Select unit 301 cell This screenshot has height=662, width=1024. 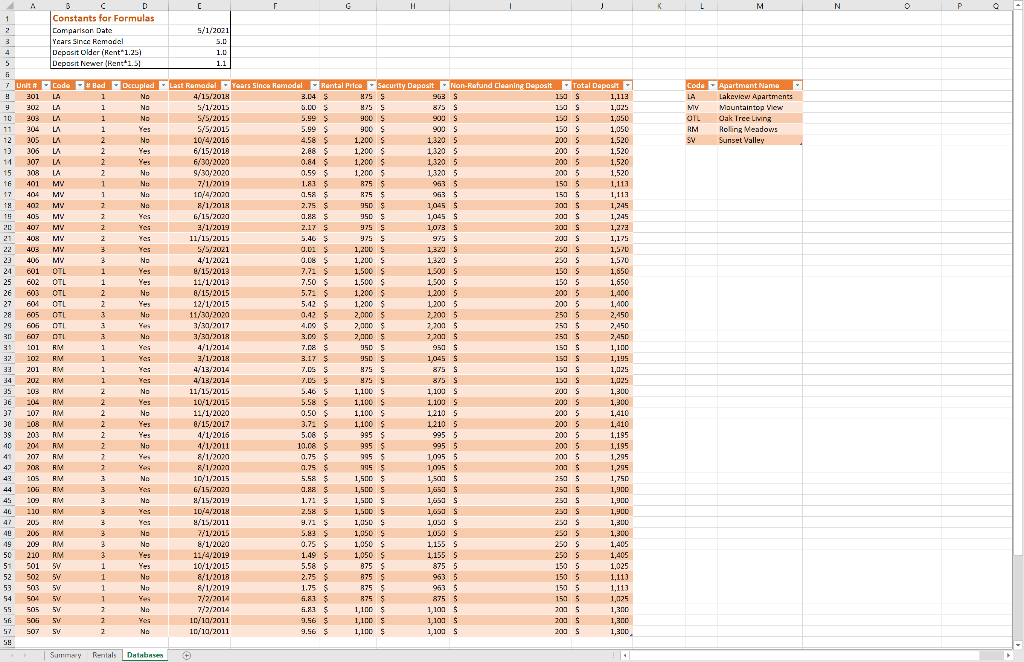coord(33,97)
